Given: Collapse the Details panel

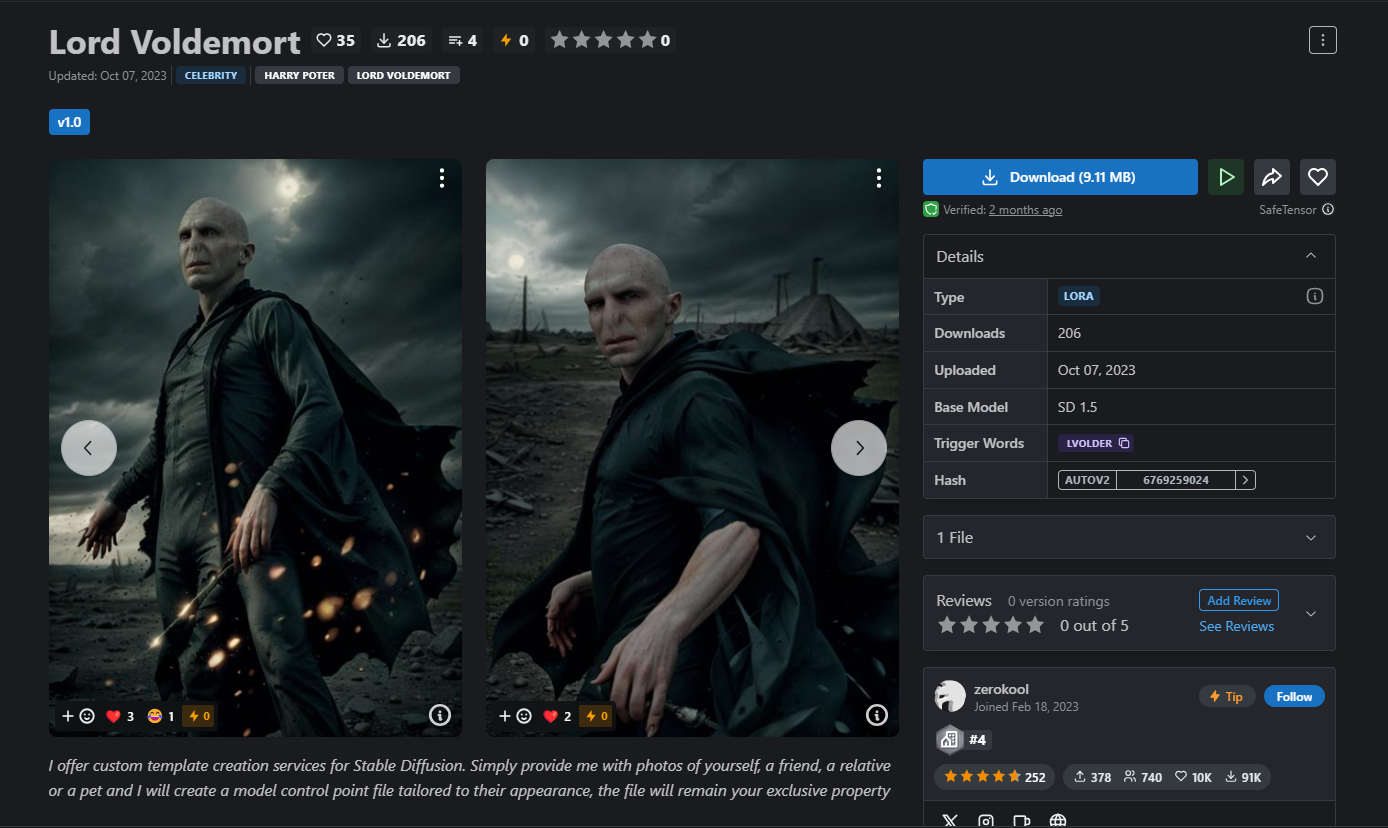Looking at the screenshot, I should pos(1311,256).
